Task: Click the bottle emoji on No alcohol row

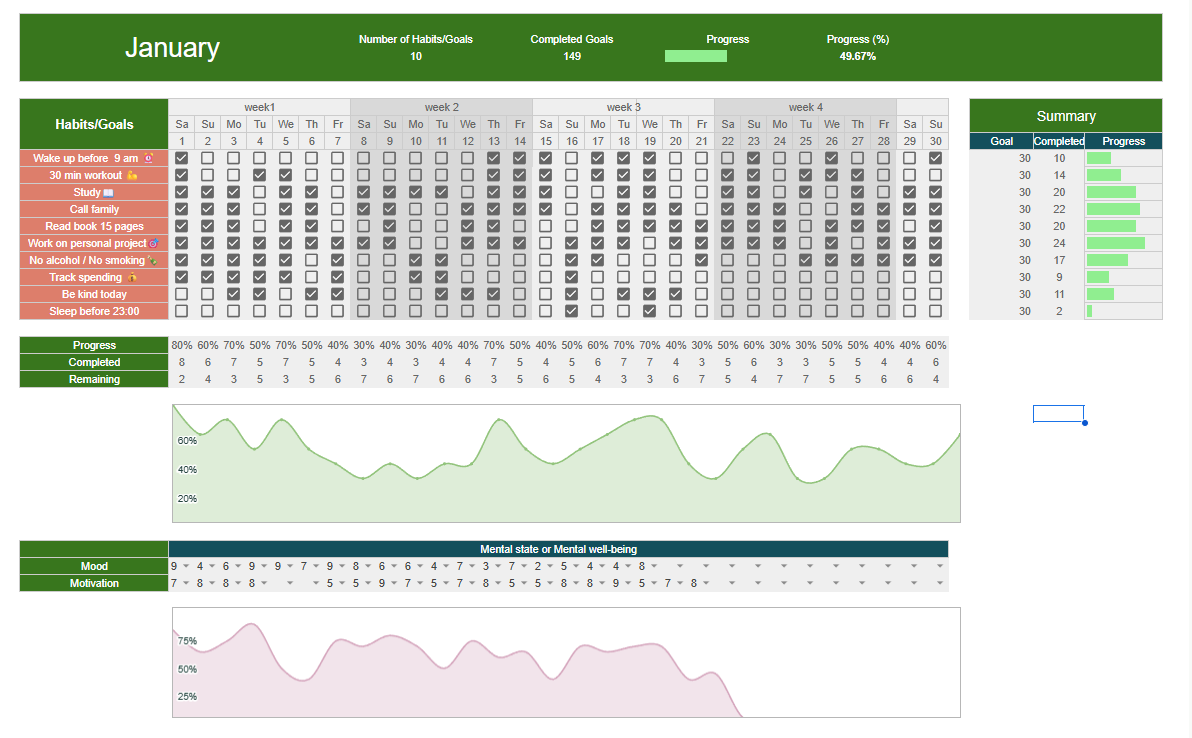Action: coord(152,260)
